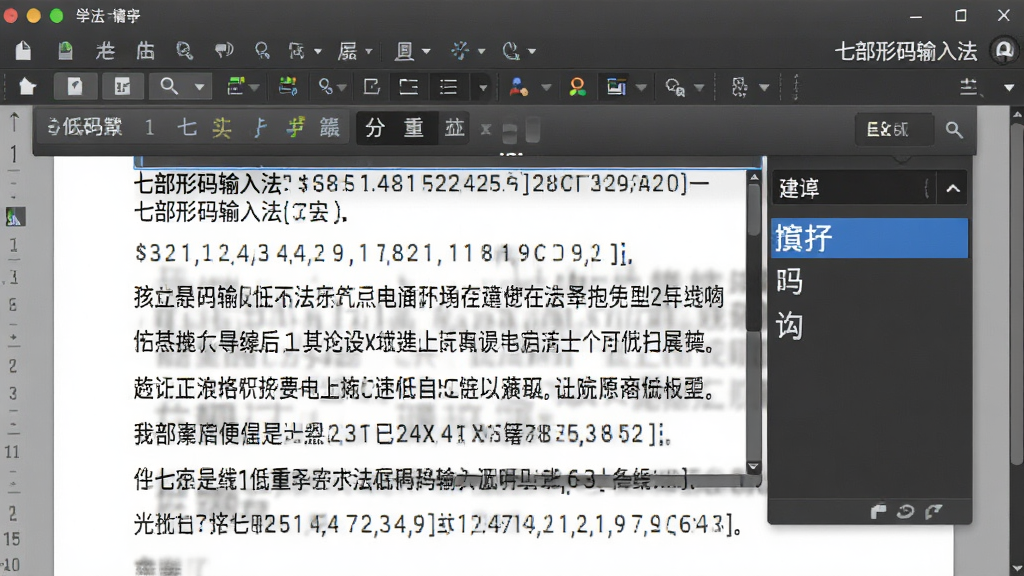
Task: Click the search magnifier button in second toolbar
Action: [168, 86]
